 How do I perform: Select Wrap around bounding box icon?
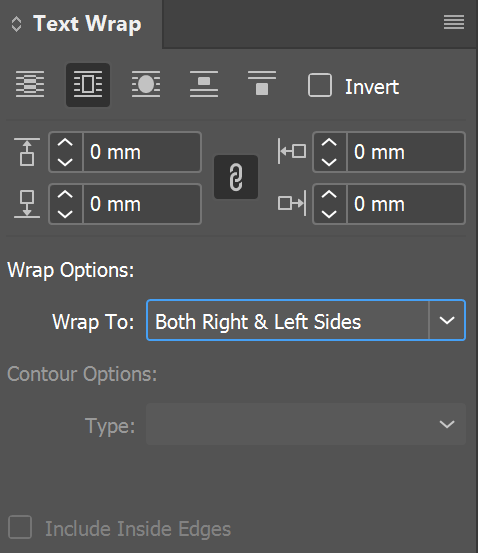tap(88, 85)
